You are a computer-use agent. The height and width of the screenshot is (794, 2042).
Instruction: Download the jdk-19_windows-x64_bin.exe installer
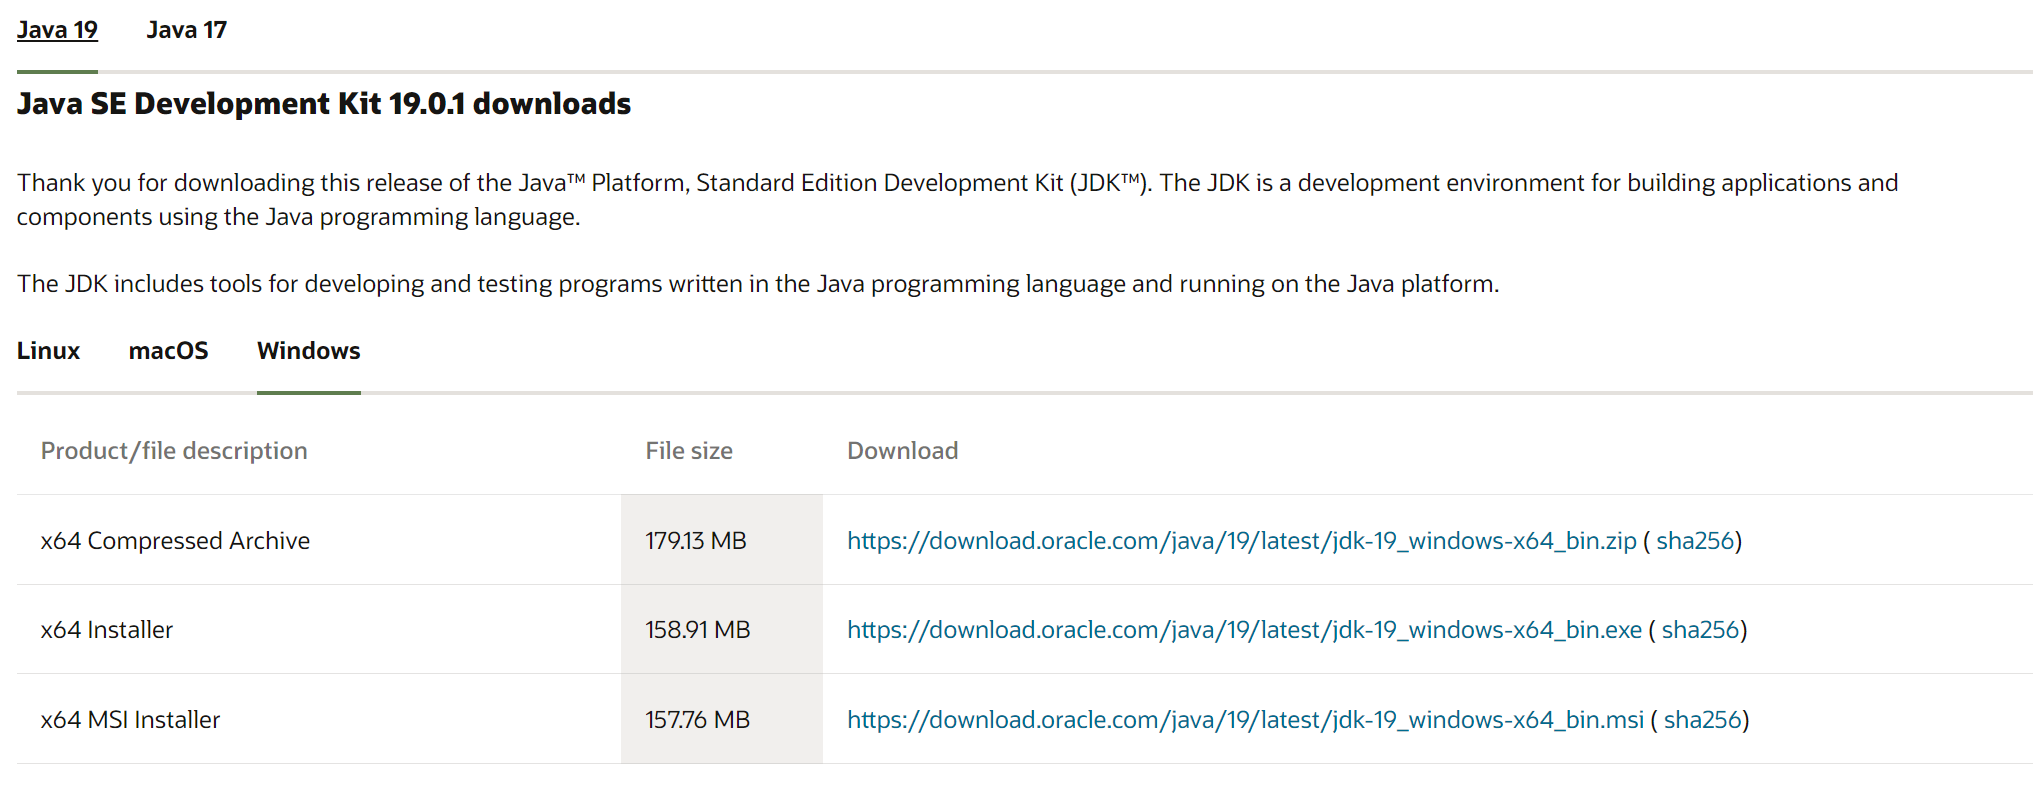click(1244, 630)
